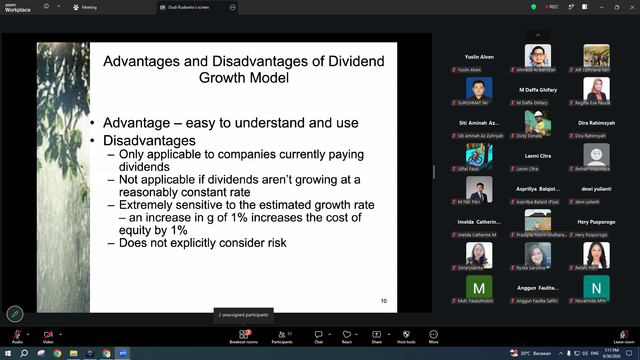The width and height of the screenshot is (640, 360).
Task: Open the Participants list
Action: click(x=282, y=337)
